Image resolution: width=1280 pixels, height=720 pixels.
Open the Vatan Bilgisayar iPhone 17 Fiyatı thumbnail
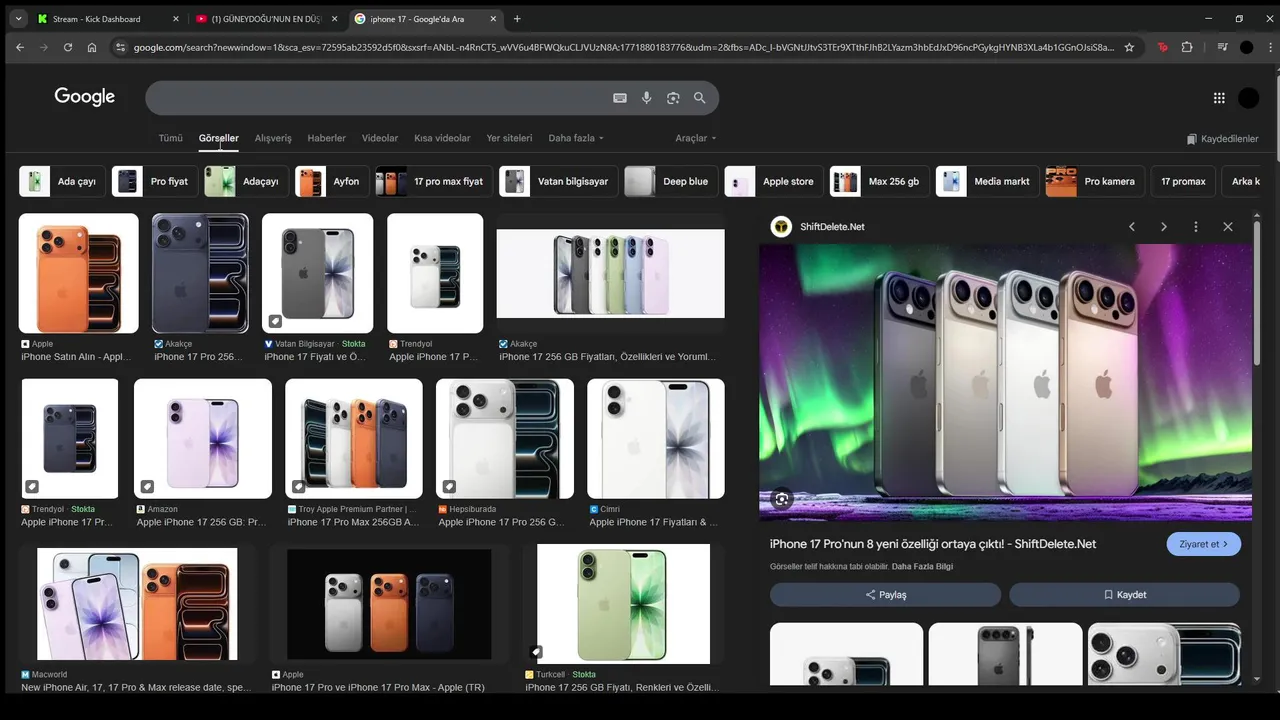pyautogui.click(x=317, y=273)
